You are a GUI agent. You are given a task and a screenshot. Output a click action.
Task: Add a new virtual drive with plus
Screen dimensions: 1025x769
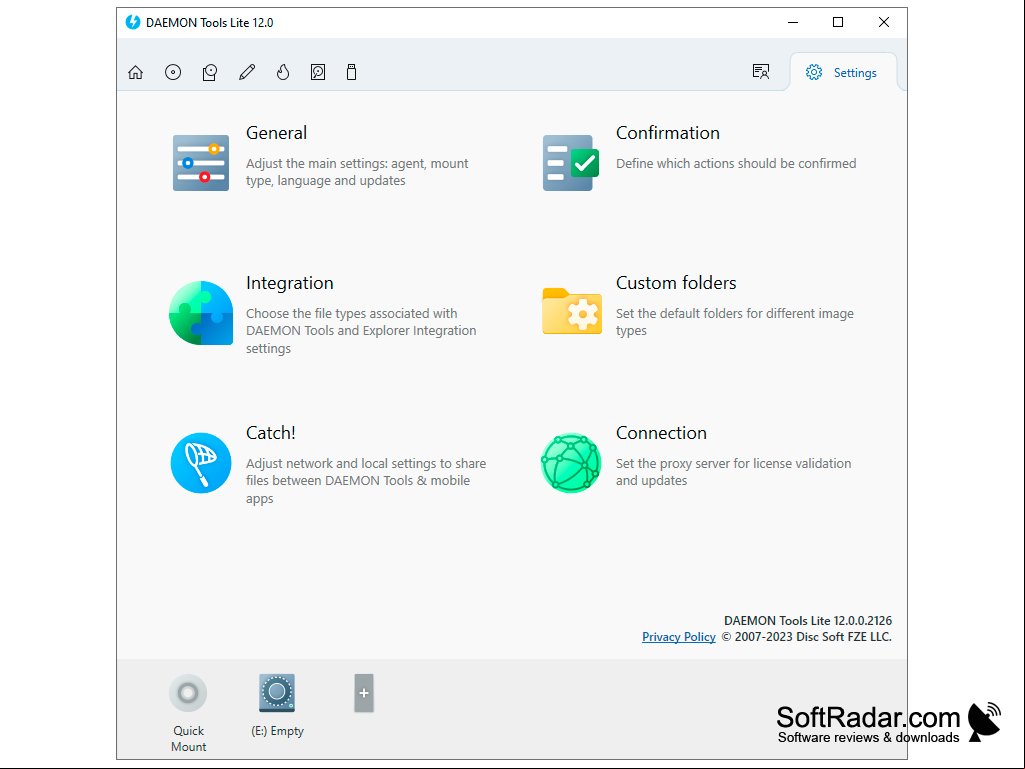364,693
